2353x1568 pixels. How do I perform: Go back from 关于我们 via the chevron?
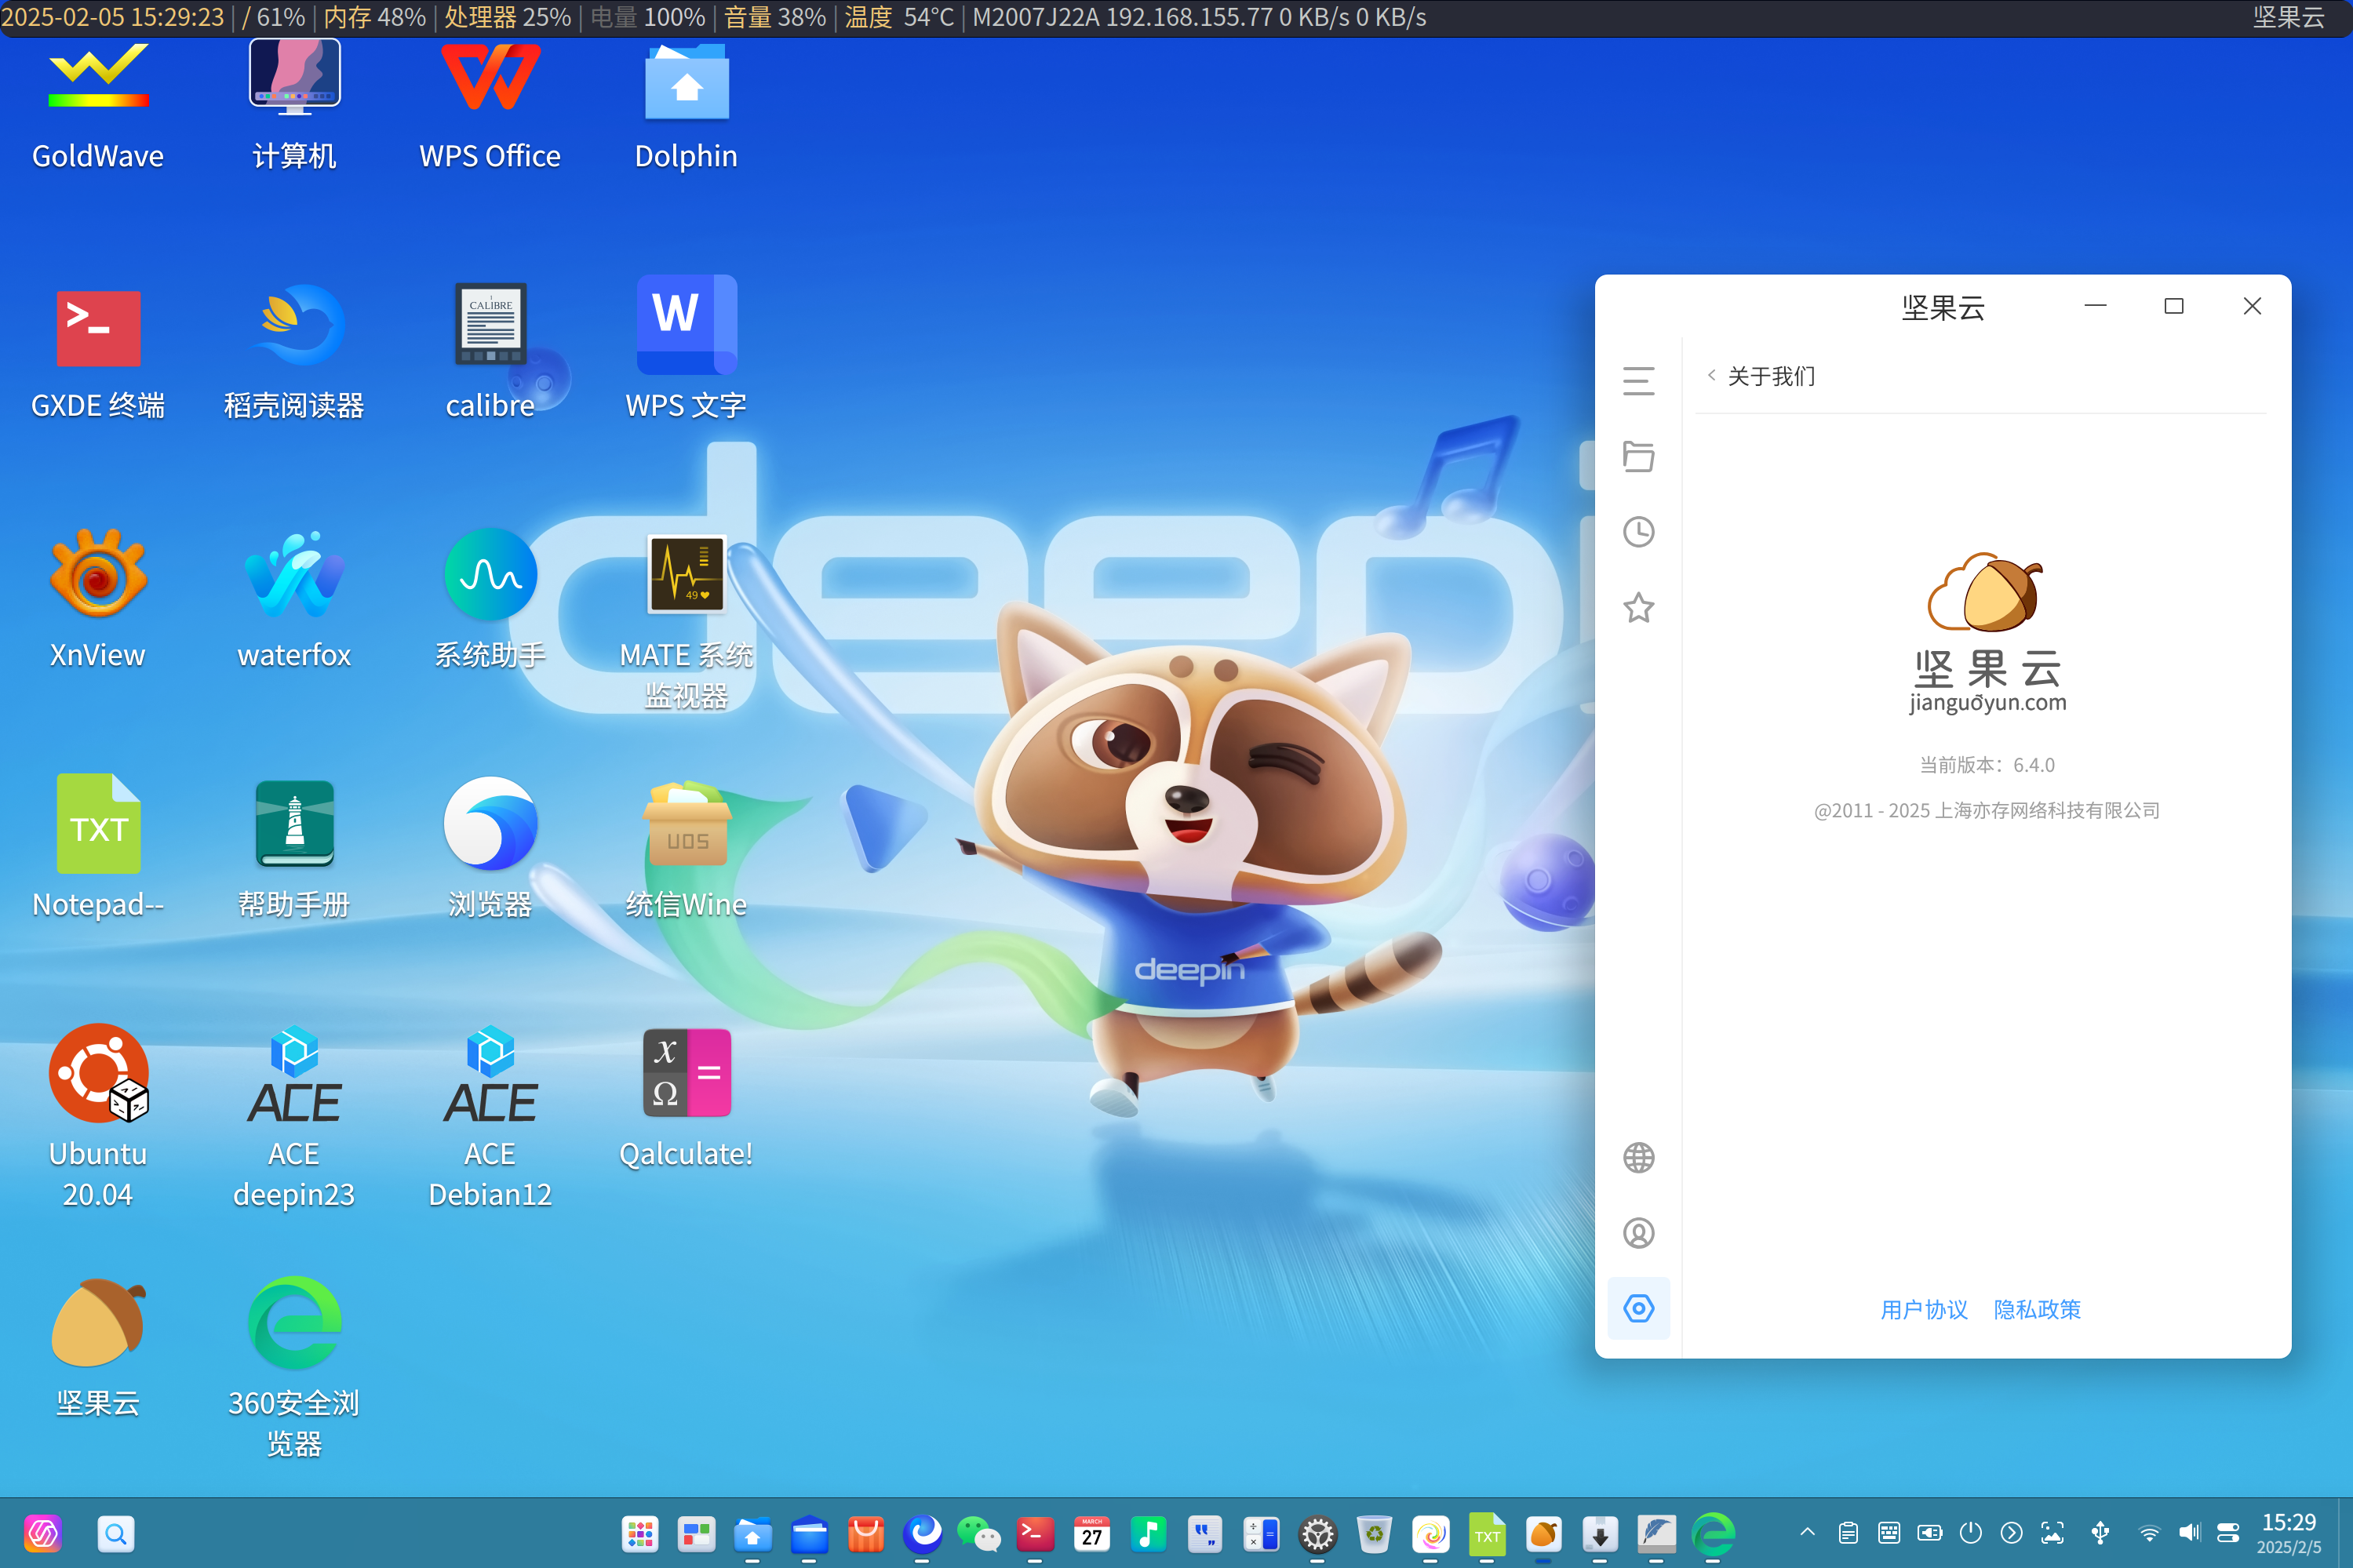click(x=1712, y=375)
